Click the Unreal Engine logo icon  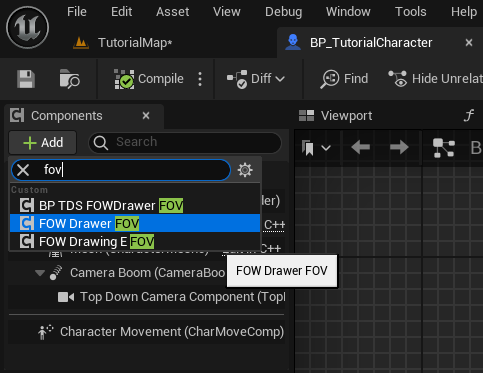pyautogui.click(x=27, y=27)
